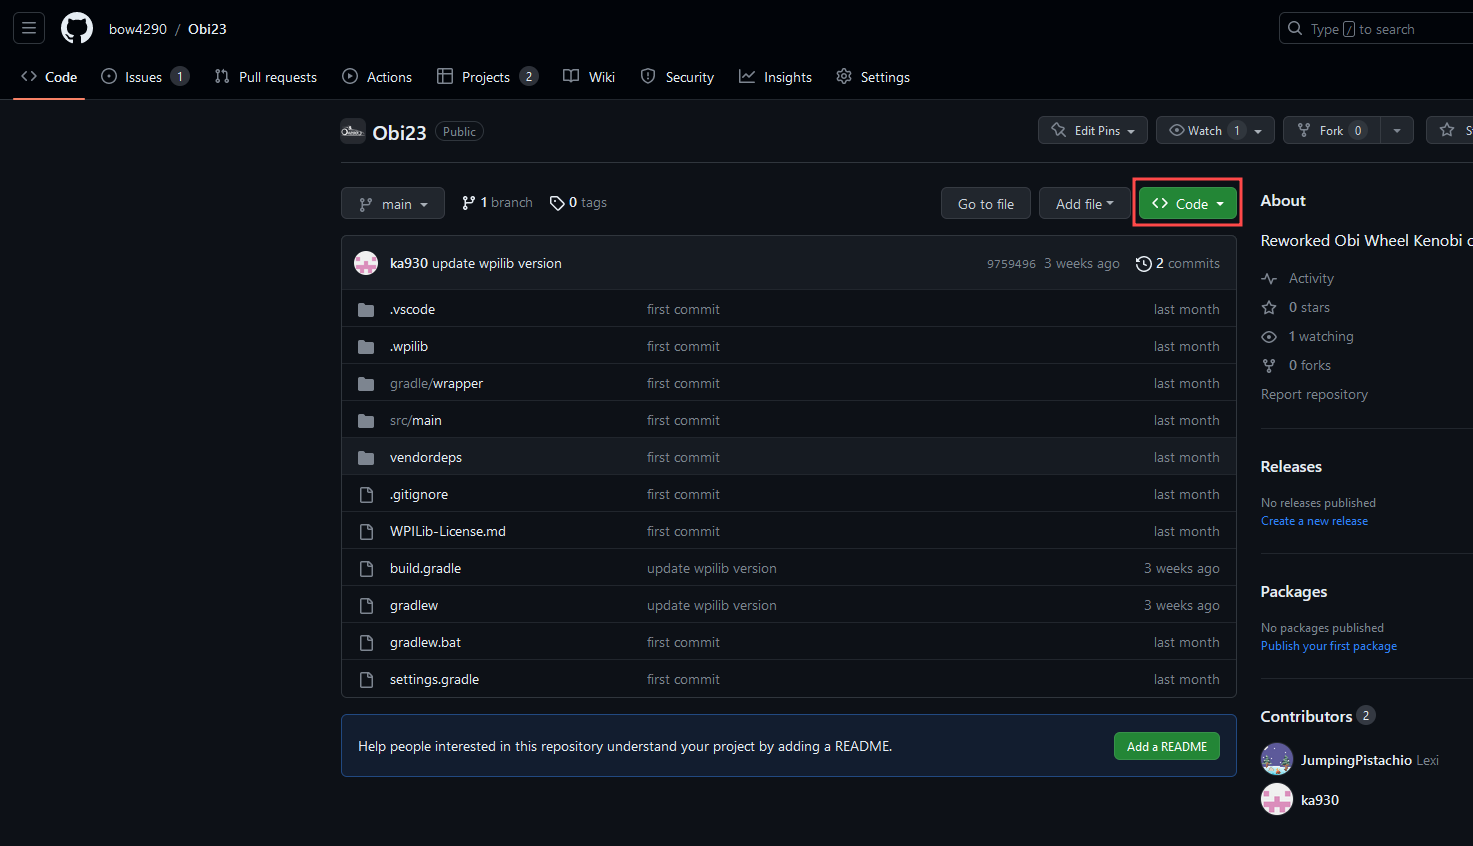The width and height of the screenshot is (1473, 846).
Task: Open the Packages heading link
Action: [1294, 591]
